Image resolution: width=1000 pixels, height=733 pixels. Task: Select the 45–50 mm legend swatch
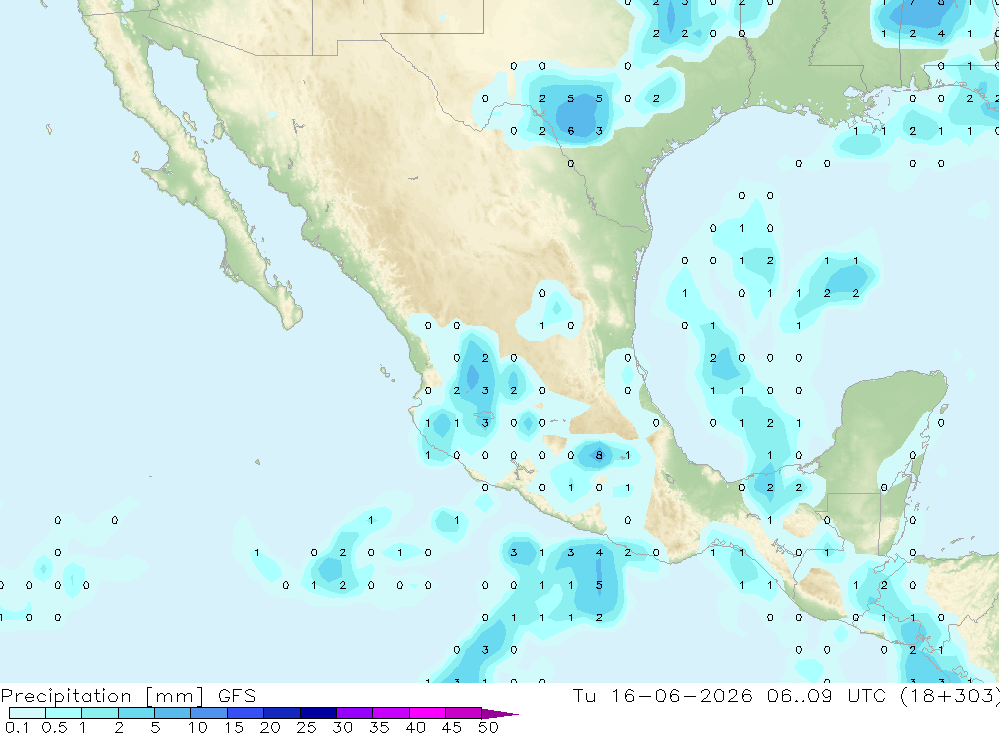(x=464, y=713)
